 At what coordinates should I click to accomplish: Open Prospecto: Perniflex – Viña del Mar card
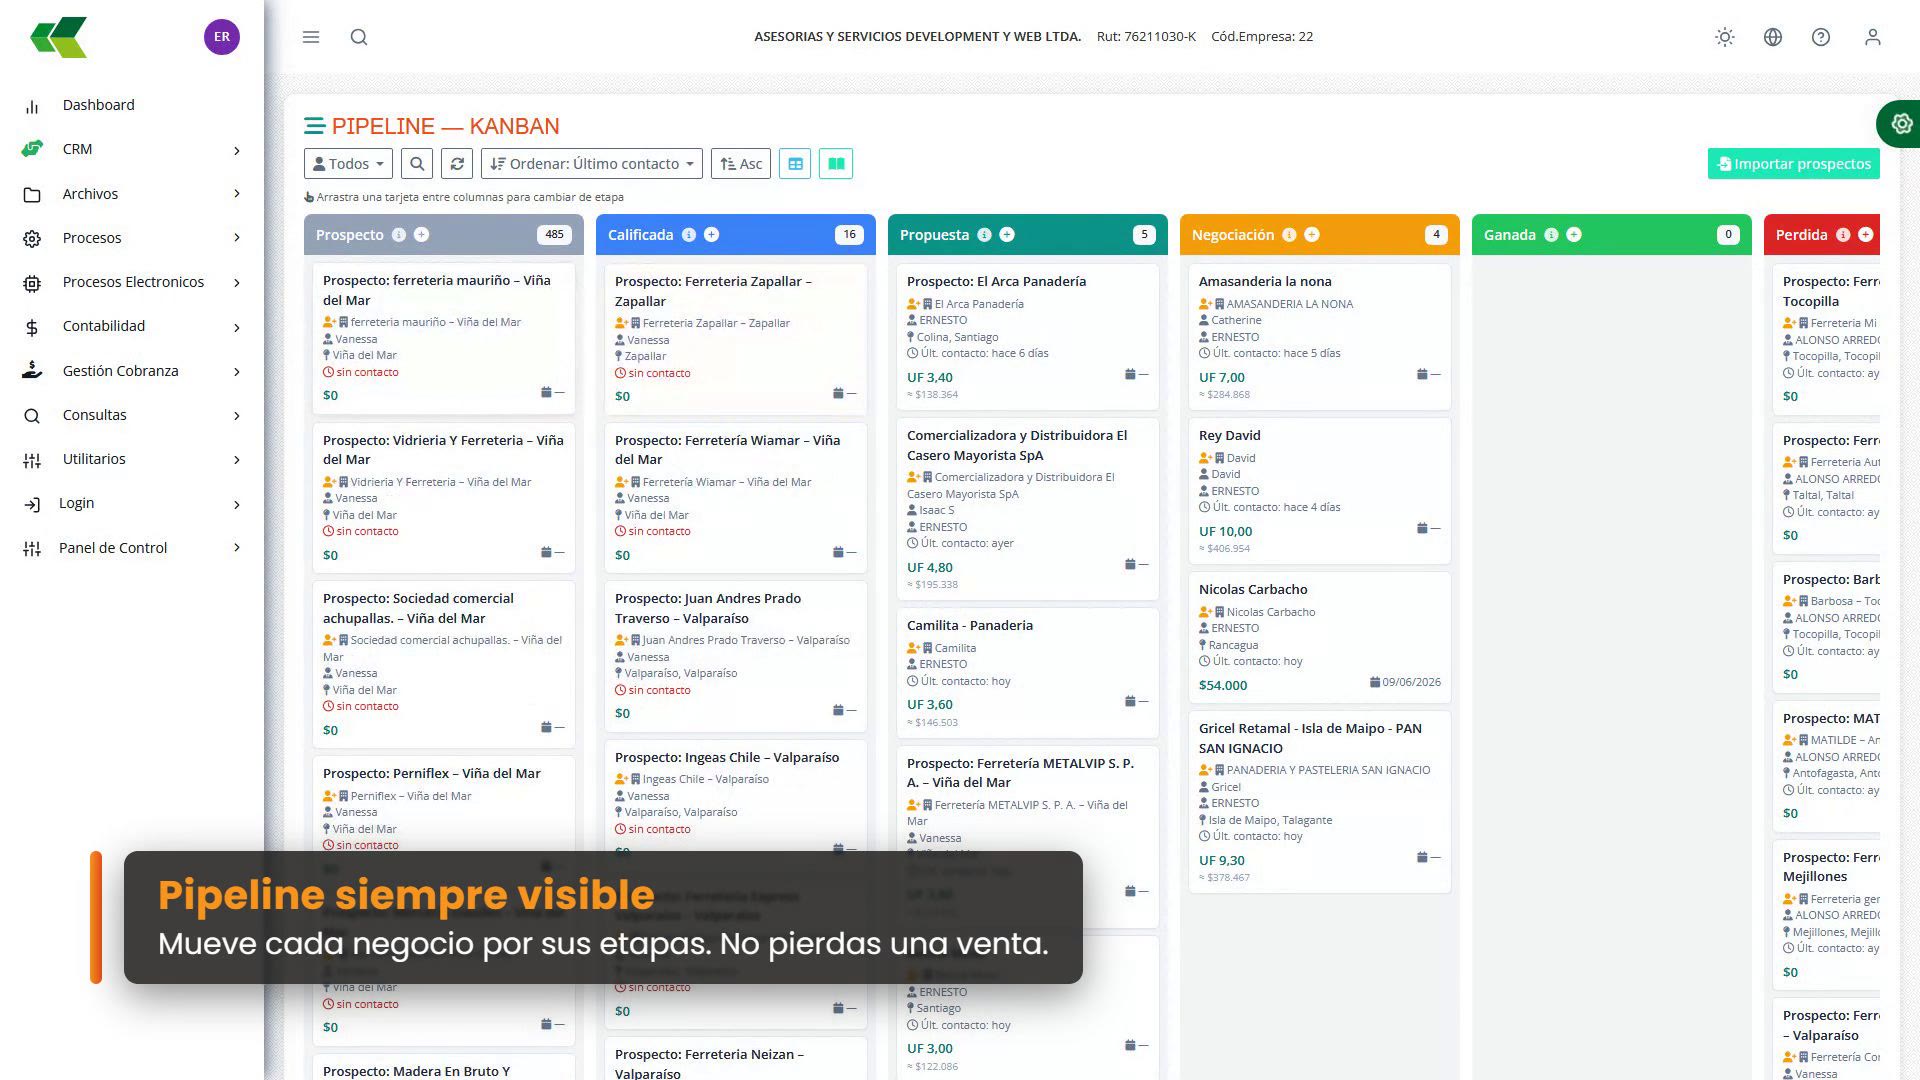[443, 804]
